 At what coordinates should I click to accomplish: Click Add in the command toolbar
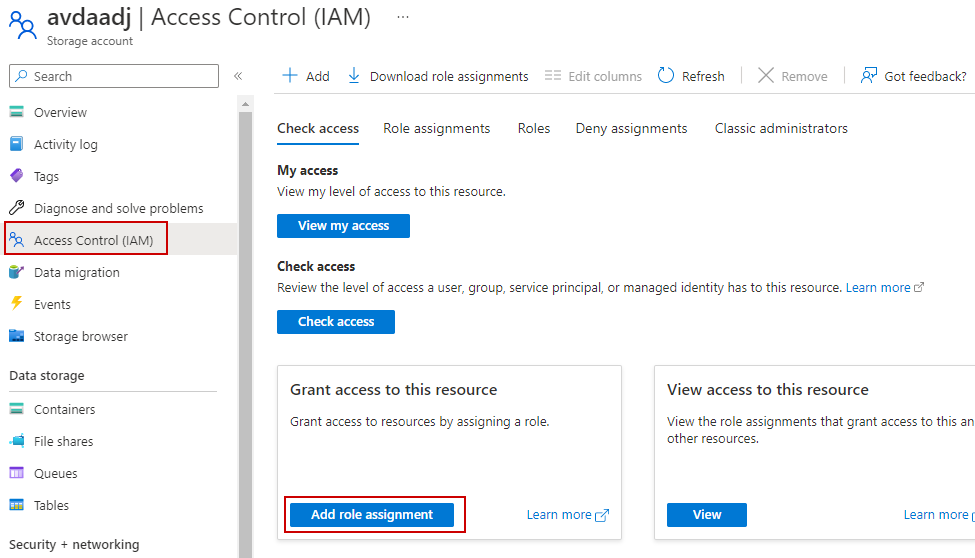click(x=306, y=76)
